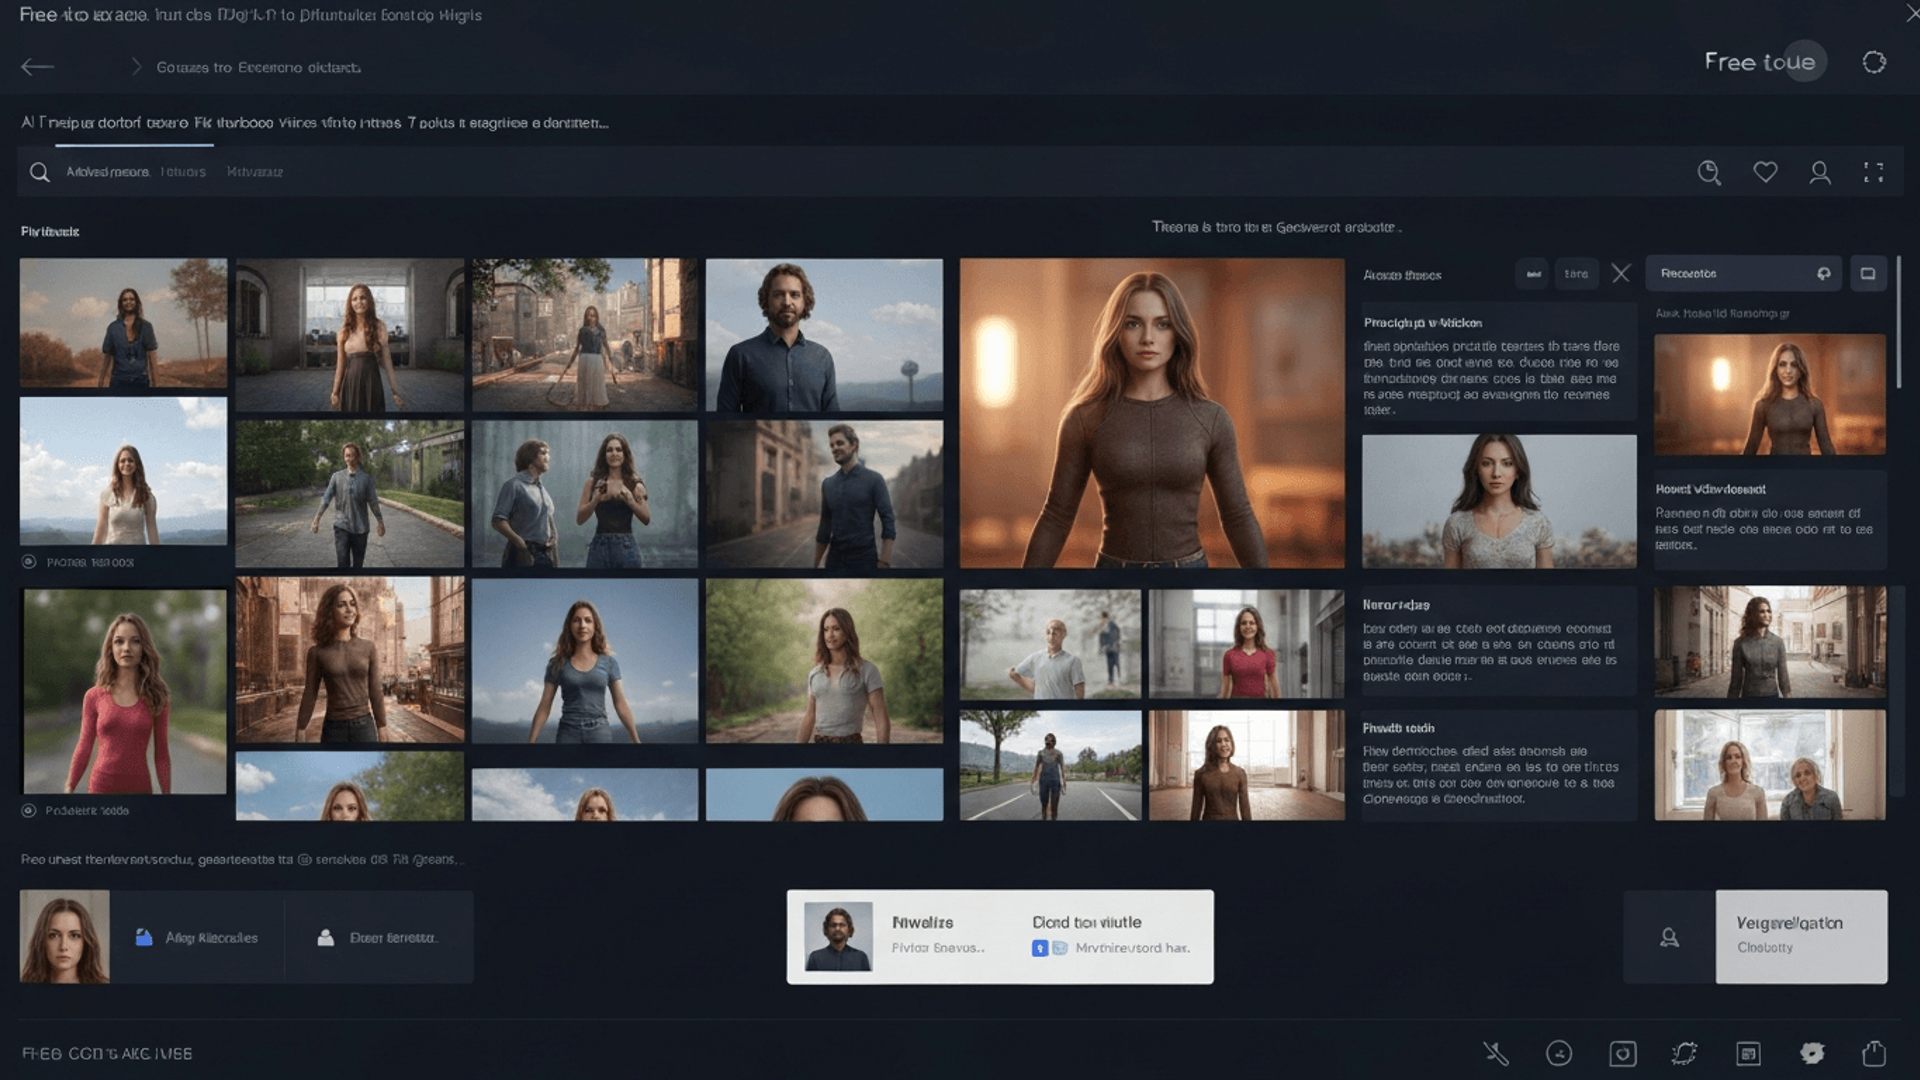Click the round clock-face icon in bottom bar
This screenshot has width=1920, height=1080.
click(x=1559, y=1053)
